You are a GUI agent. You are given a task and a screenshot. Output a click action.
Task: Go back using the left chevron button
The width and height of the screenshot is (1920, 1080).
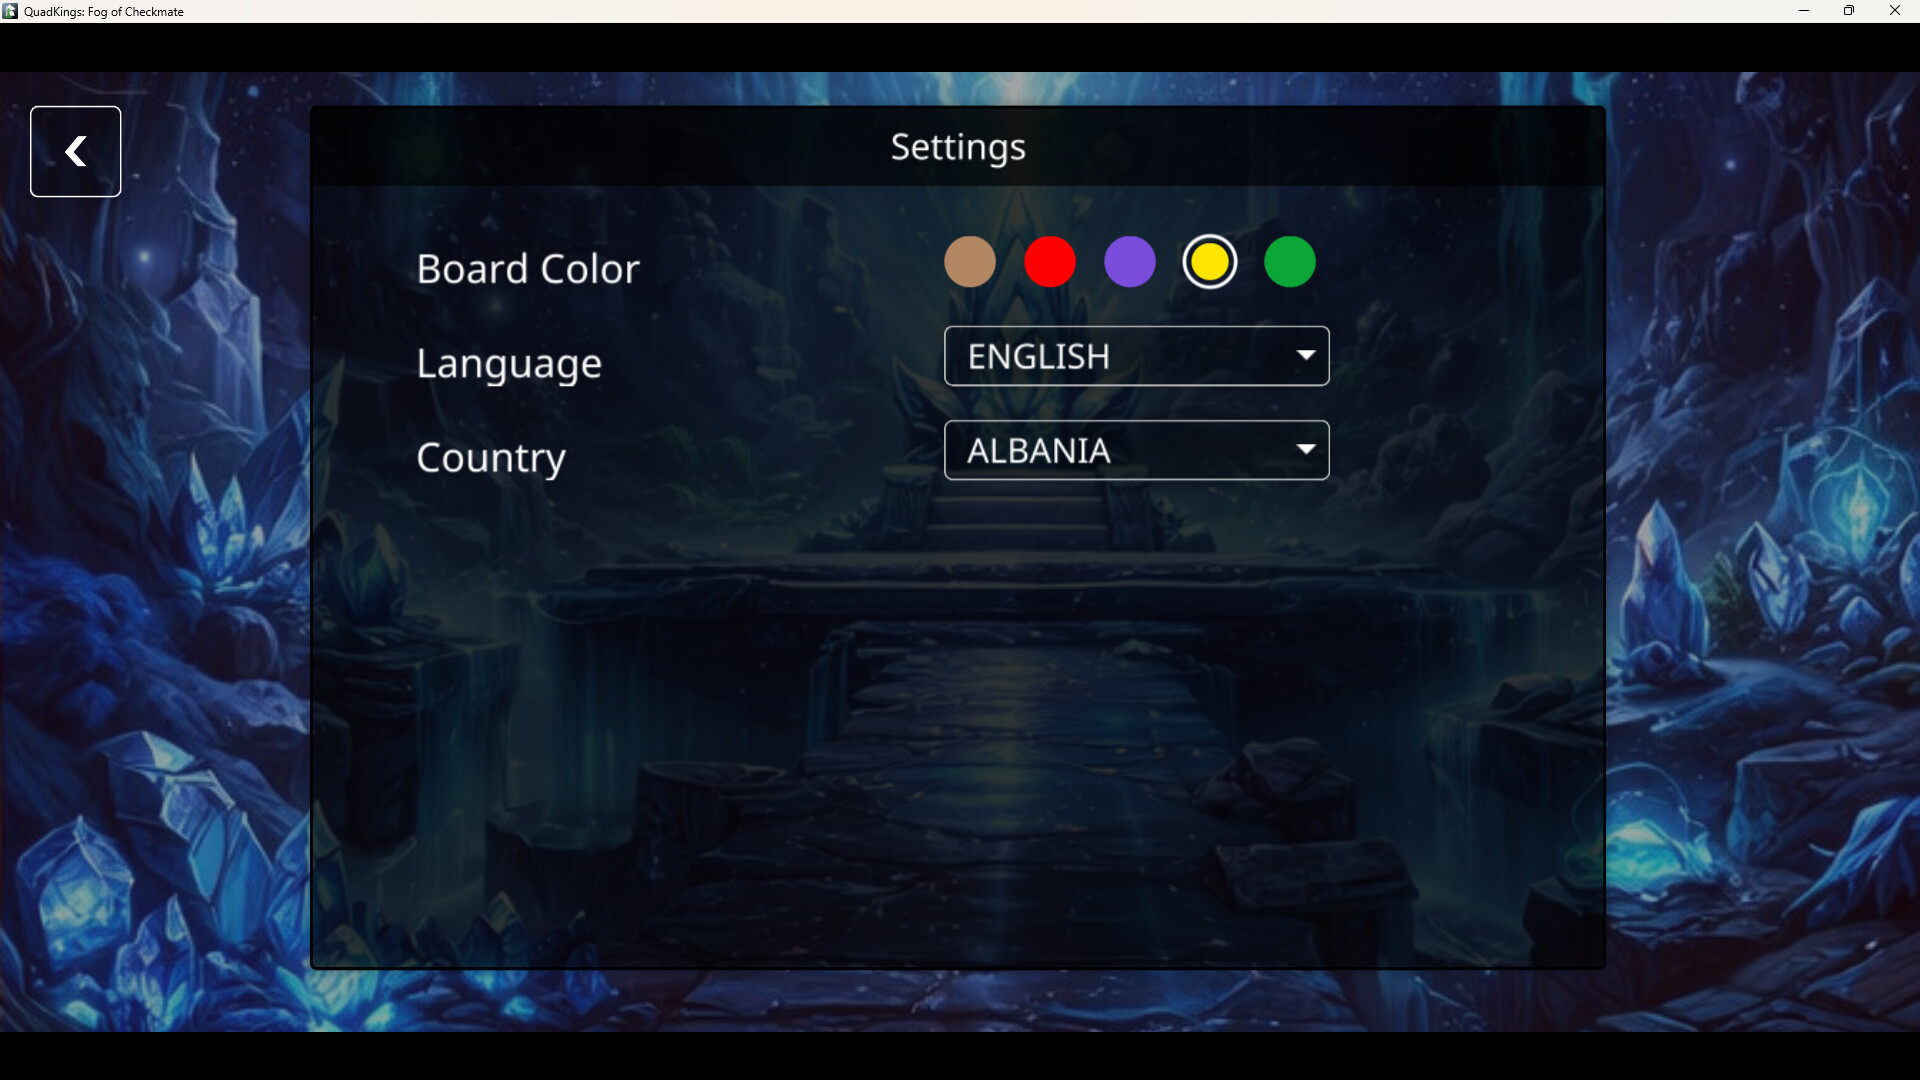point(75,151)
